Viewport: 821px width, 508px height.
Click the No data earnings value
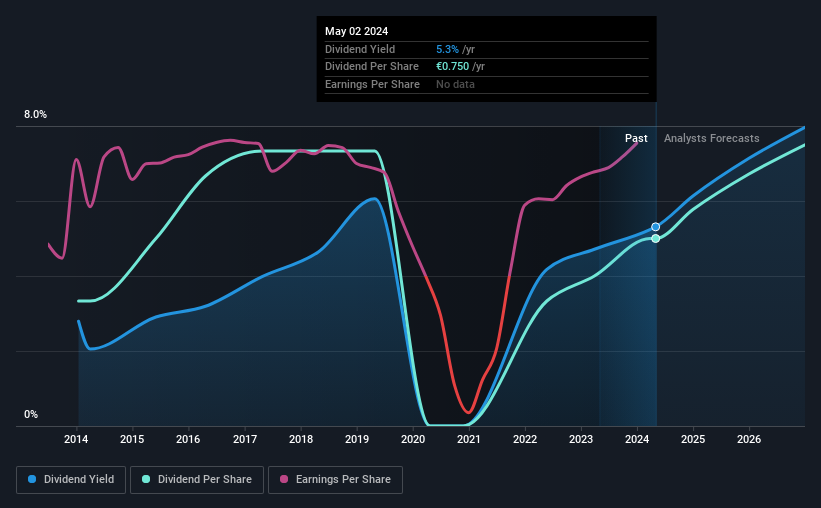456,84
